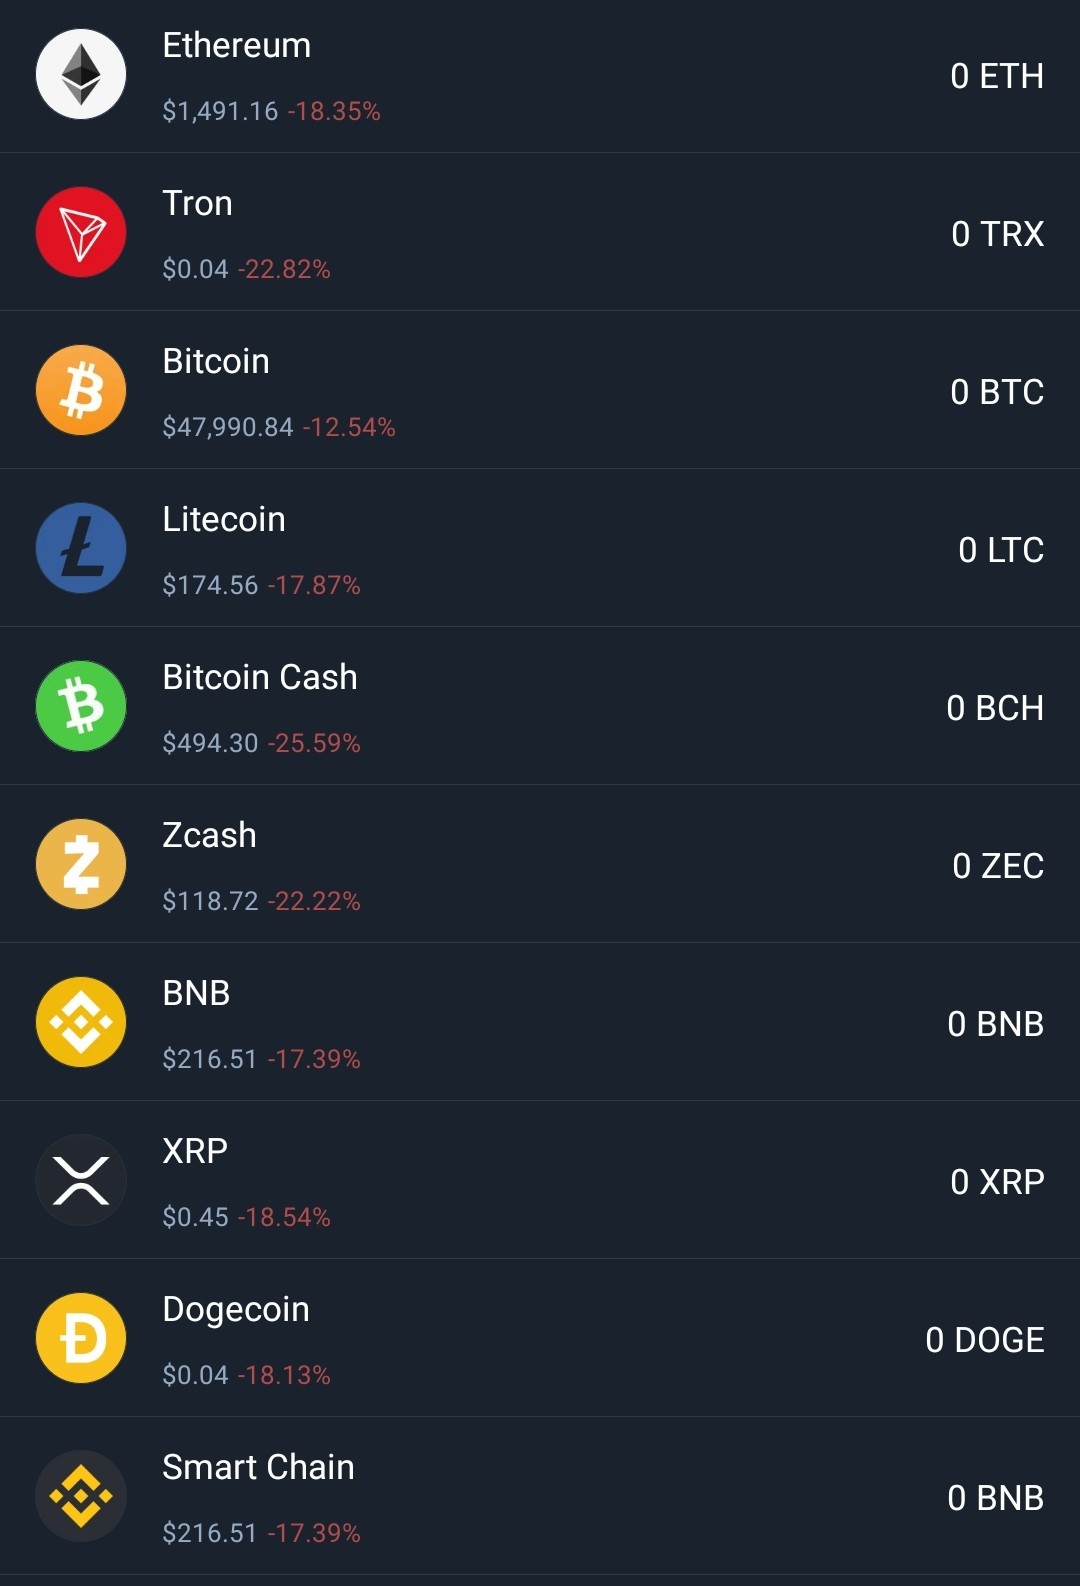This screenshot has width=1080, height=1586.
Task: Tap Zcash price change -22.22%
Action: tap(314, 901)
